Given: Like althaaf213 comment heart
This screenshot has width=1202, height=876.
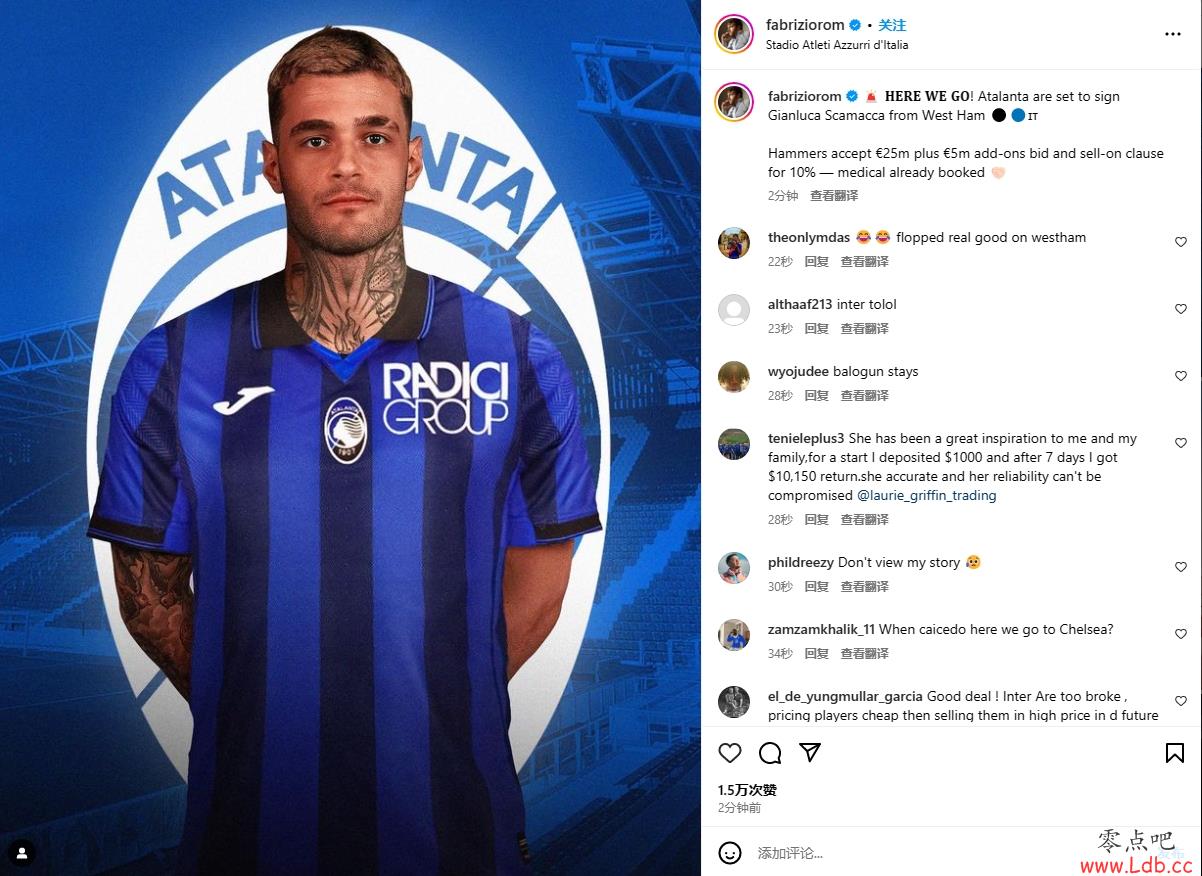Looking at the screenshot, I should (1180, 309).
